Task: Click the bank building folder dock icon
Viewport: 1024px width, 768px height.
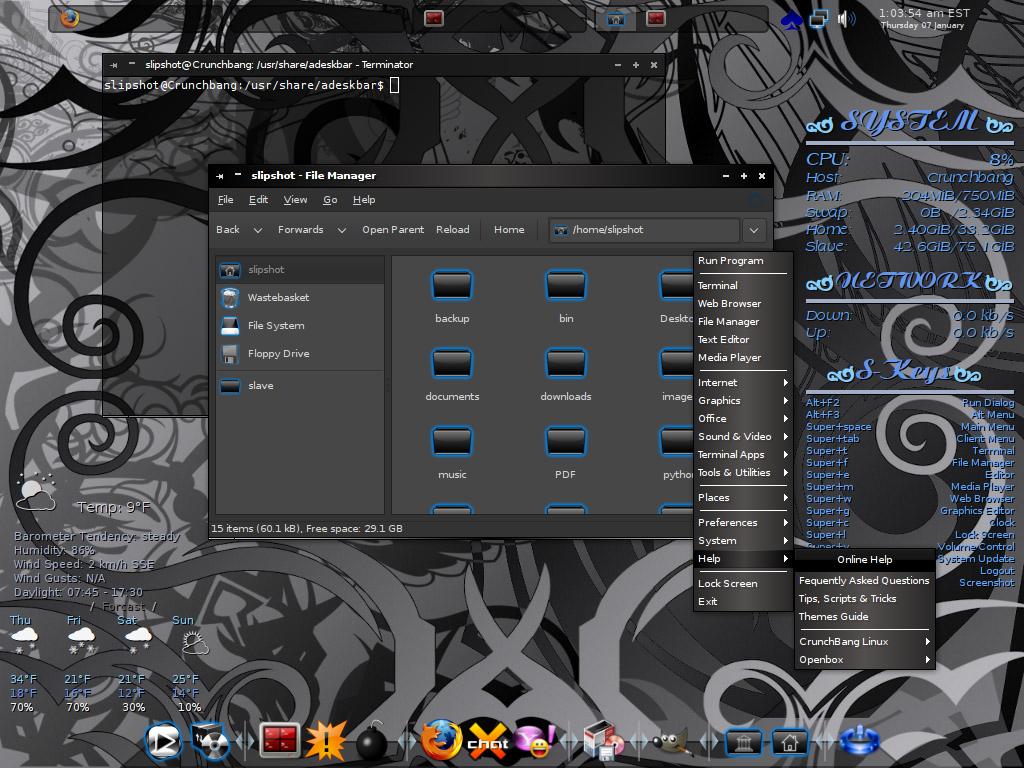Action: pos(743,742)
